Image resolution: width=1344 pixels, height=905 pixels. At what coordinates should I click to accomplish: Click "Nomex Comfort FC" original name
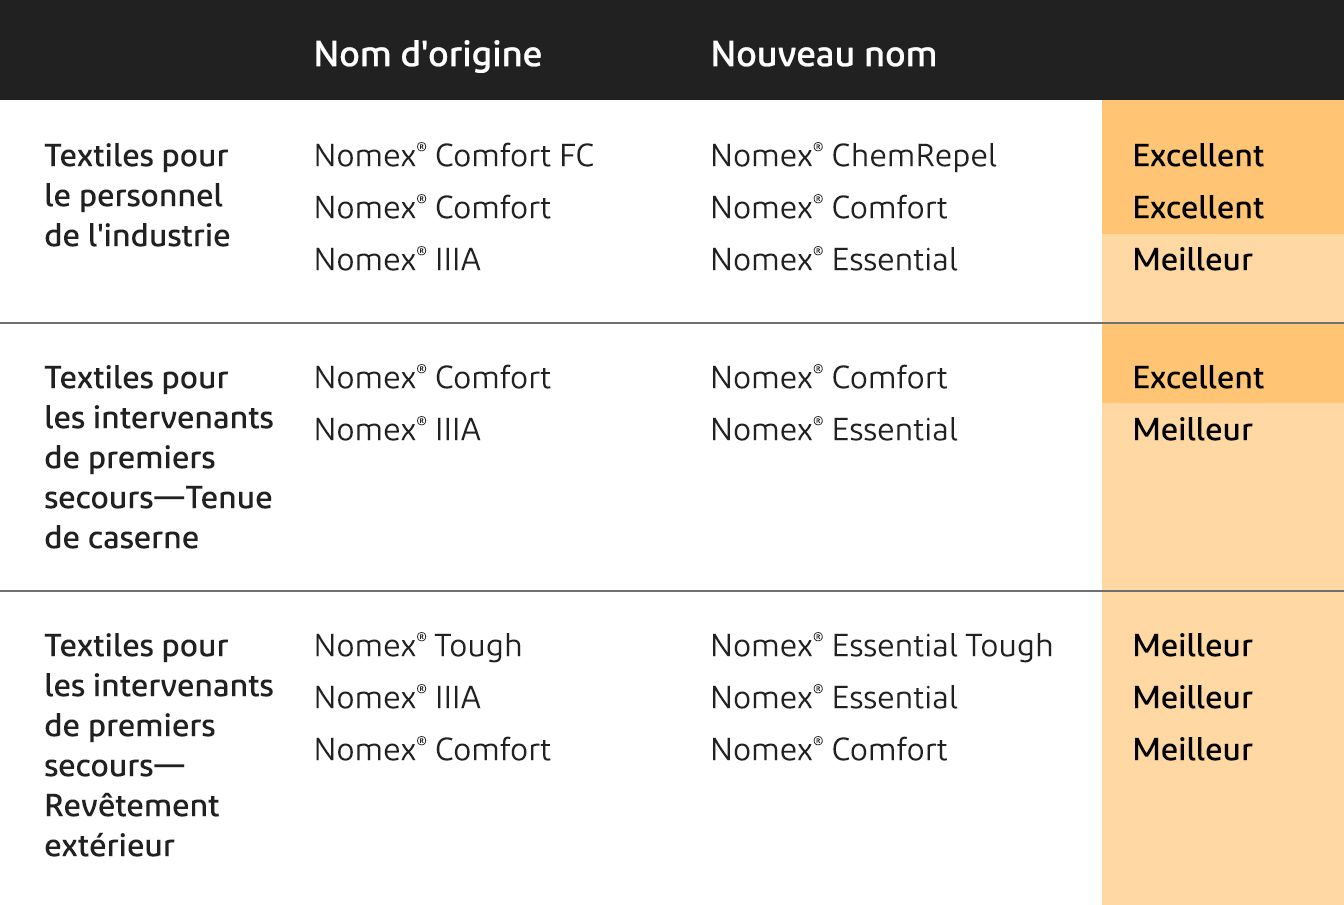pyautogui.click(x=454, y=156)
